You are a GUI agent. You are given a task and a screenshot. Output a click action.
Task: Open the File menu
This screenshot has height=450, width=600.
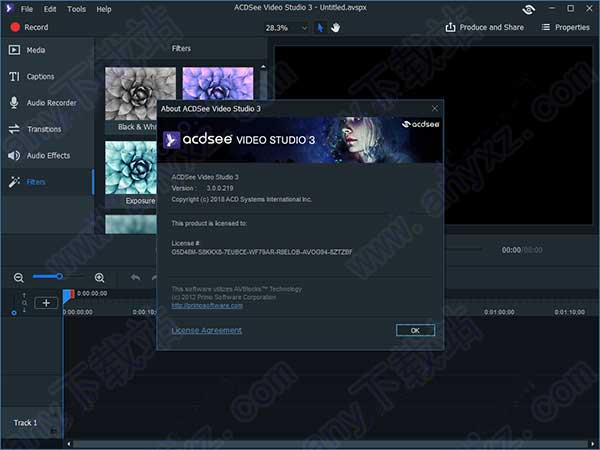click(x=26, y=9)
